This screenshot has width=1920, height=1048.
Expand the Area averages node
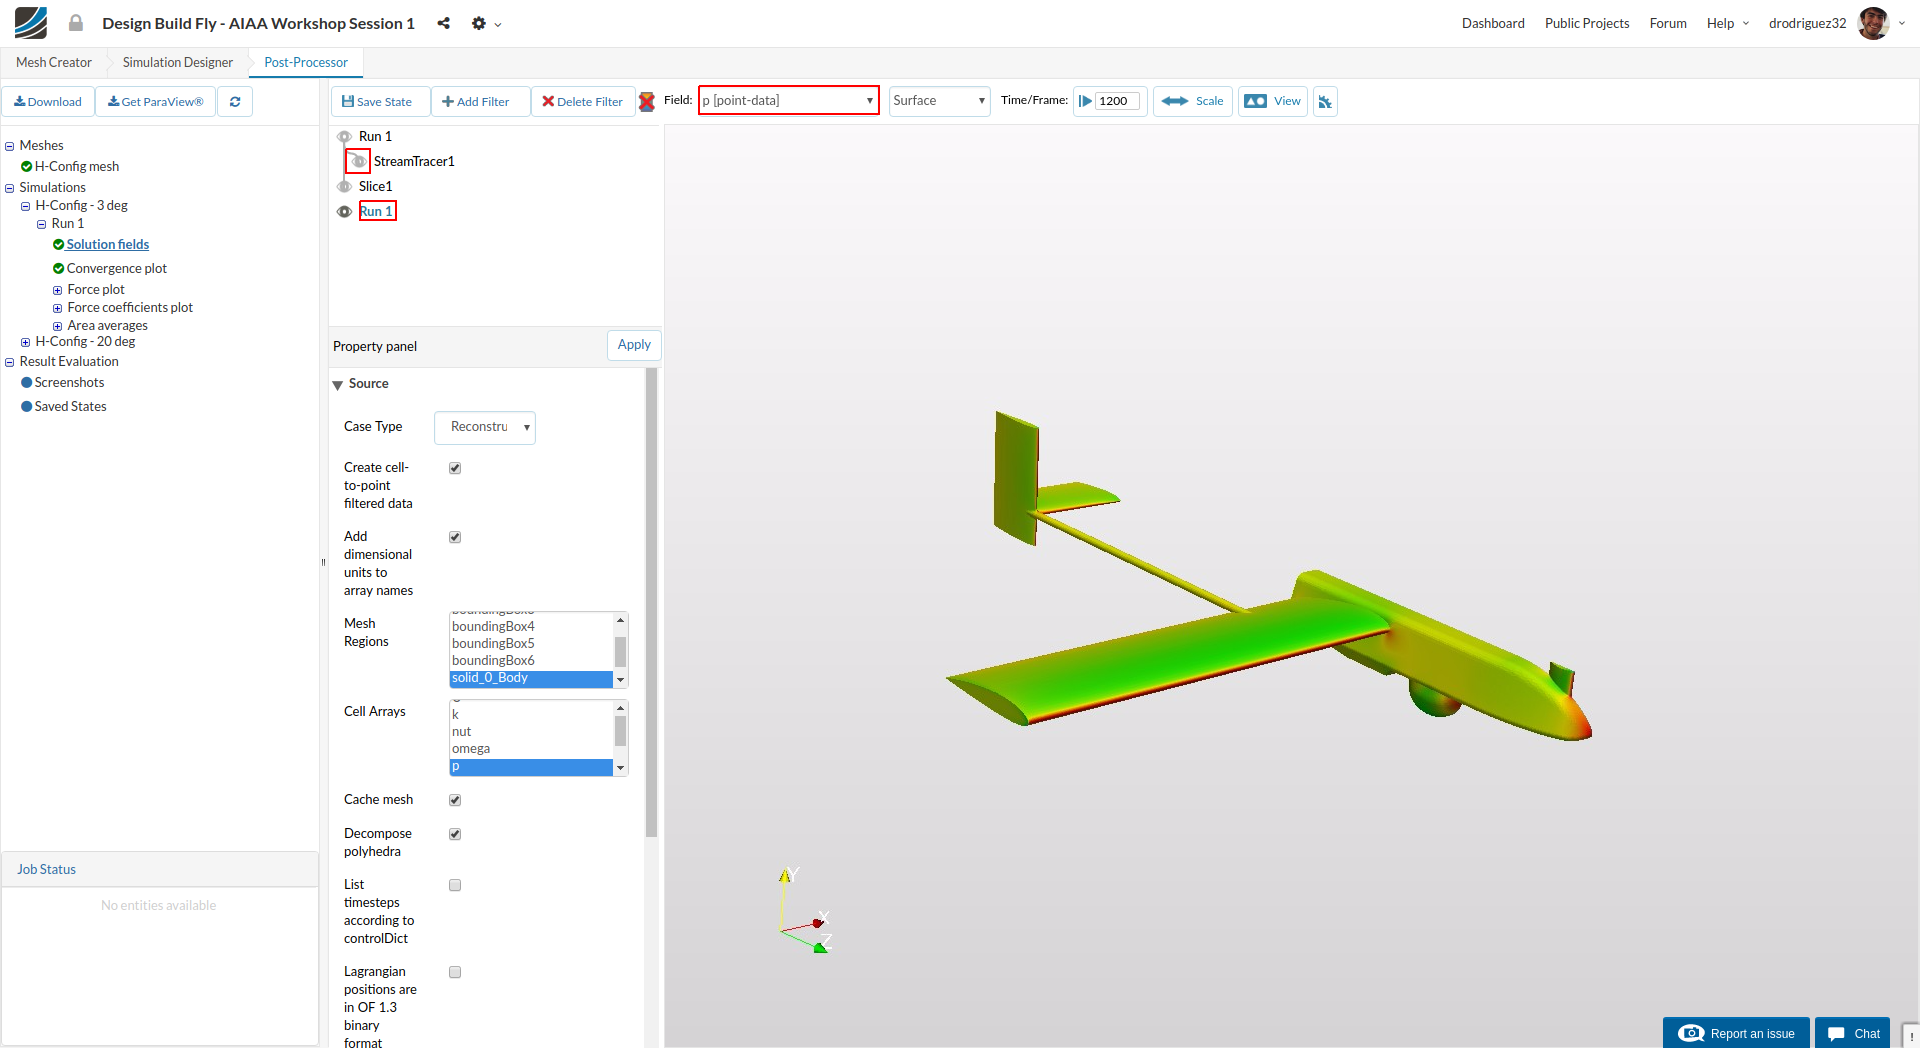[57, 326]
